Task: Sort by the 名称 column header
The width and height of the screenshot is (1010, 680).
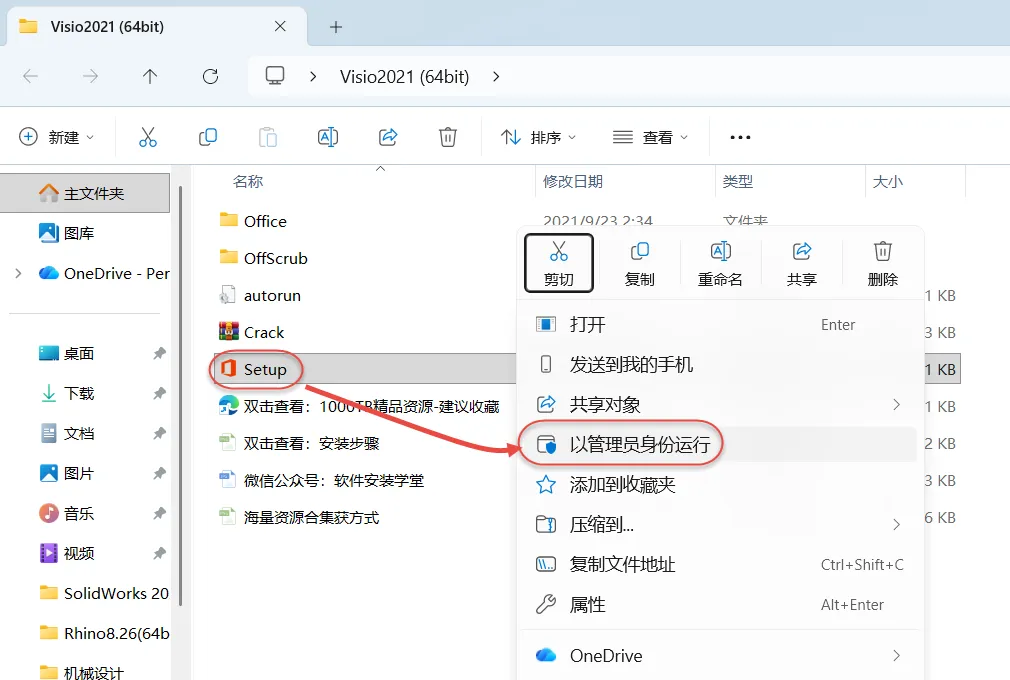Action: (x=248, y=182)
